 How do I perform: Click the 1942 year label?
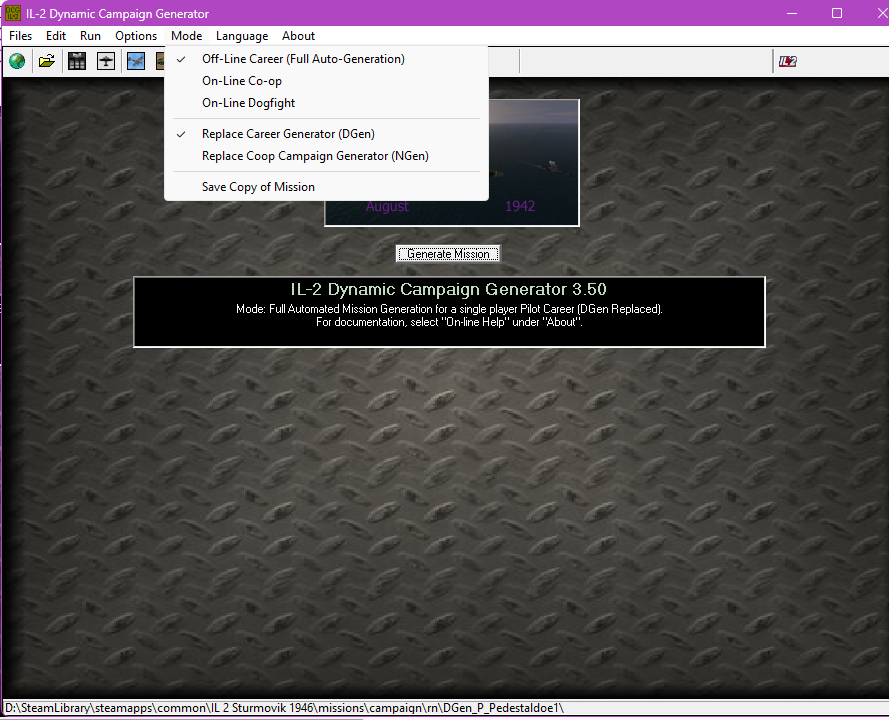(520, 206)
